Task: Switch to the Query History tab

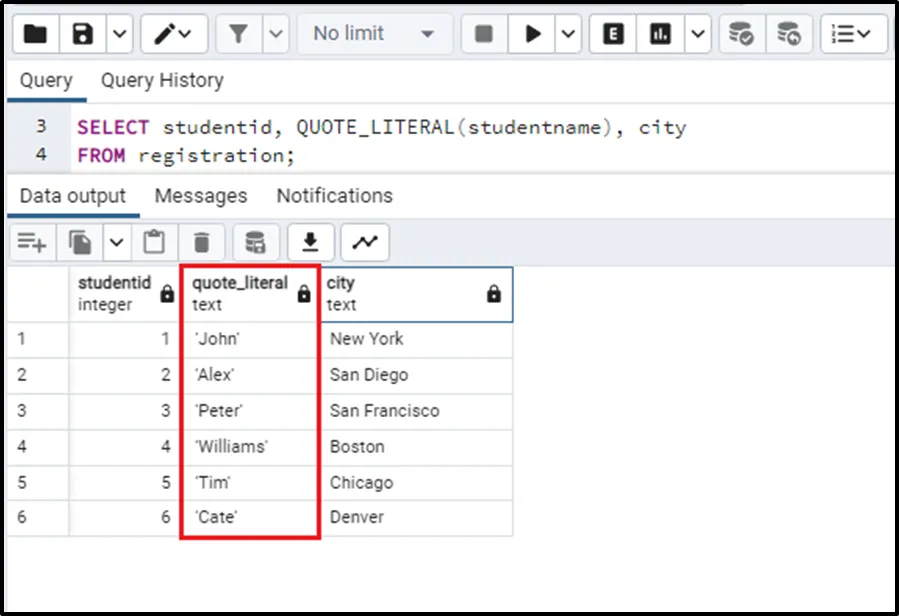Action: coord(162,81)
